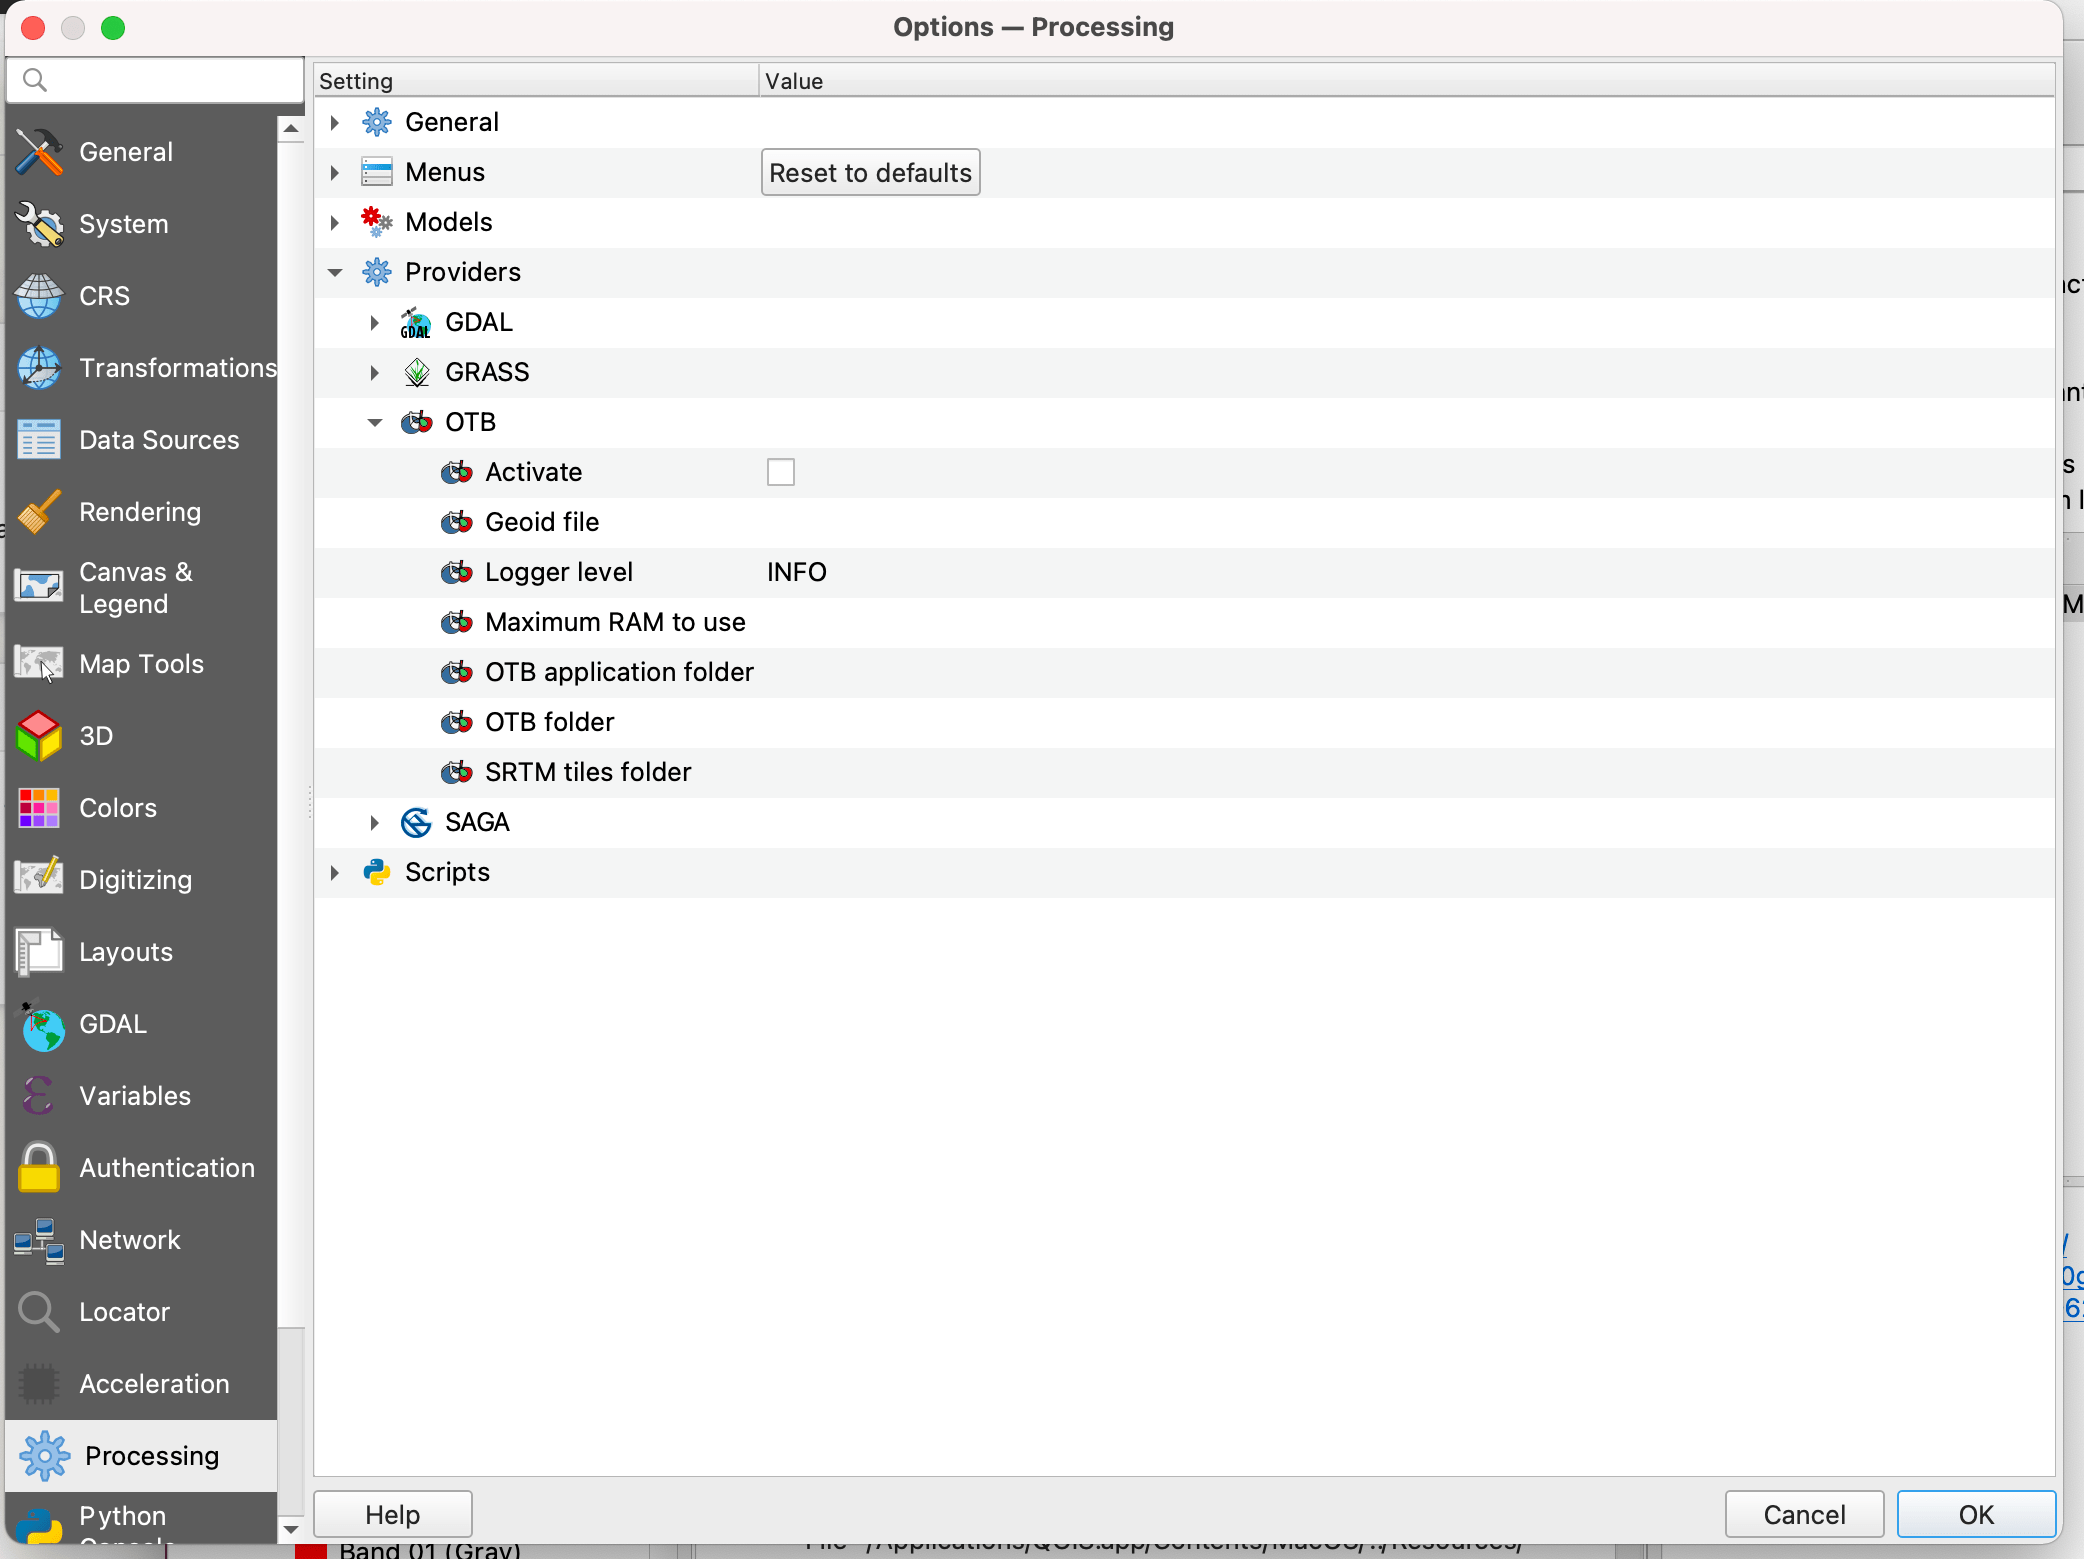This screenshot has width=2084, height=1559.
Task: Expand the GRASS provider entry
Action: coord(374,372)
